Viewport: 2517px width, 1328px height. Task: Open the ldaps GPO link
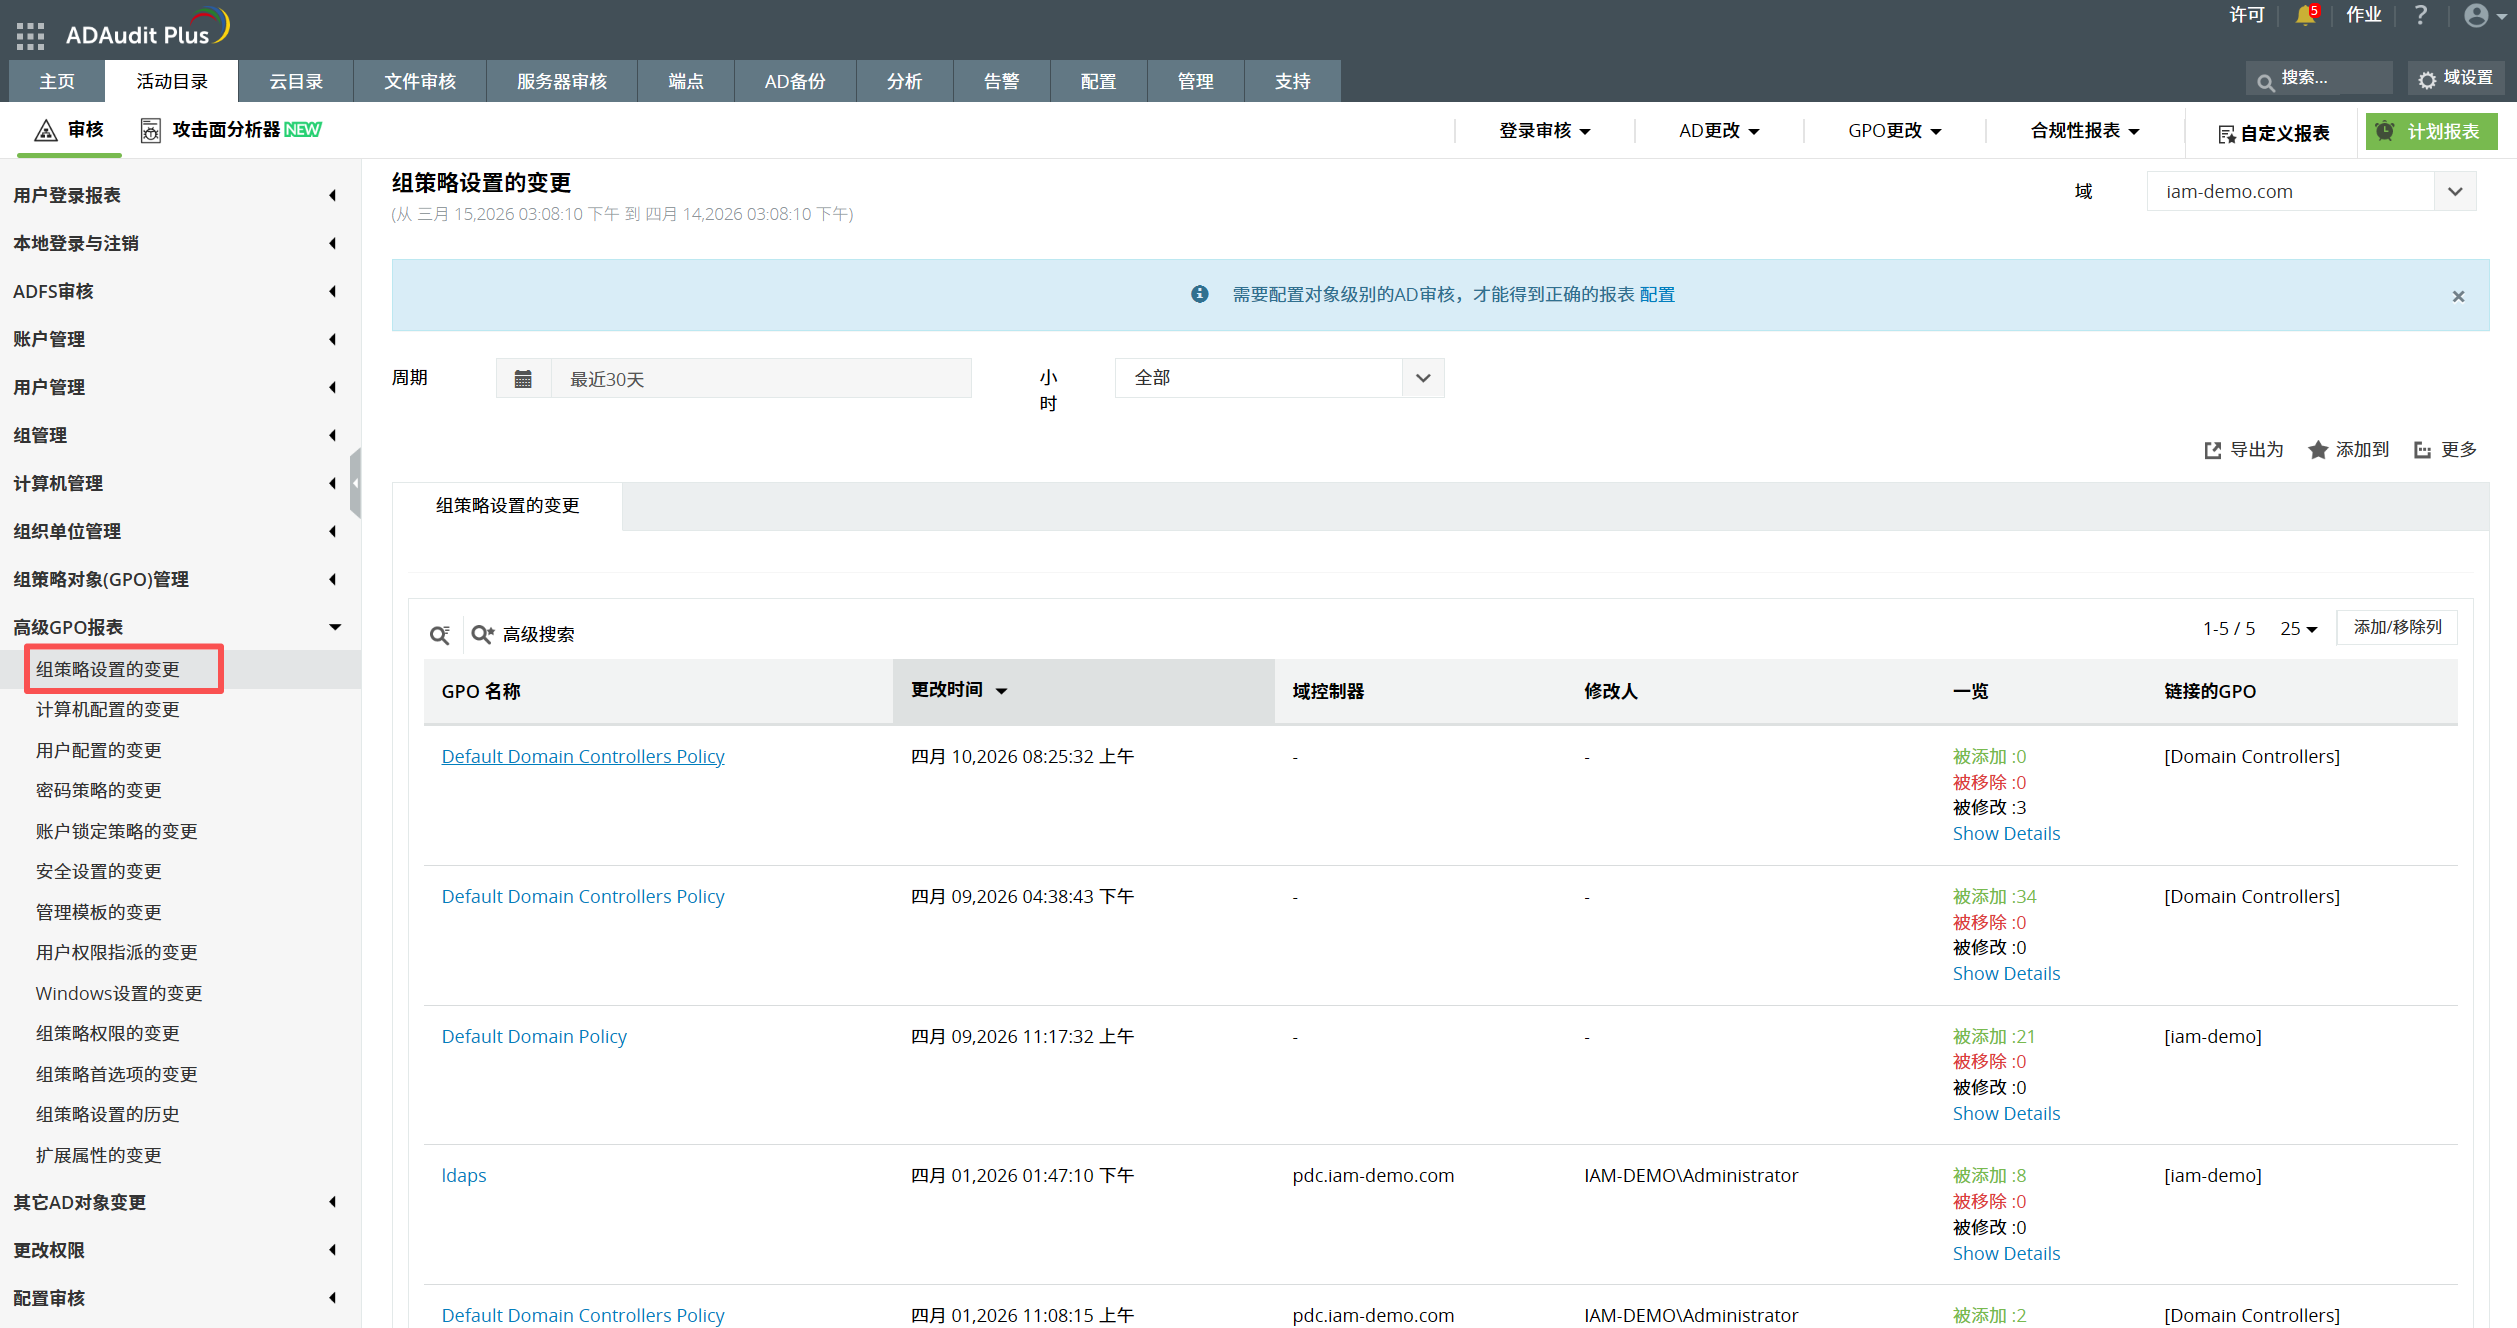464,1175
